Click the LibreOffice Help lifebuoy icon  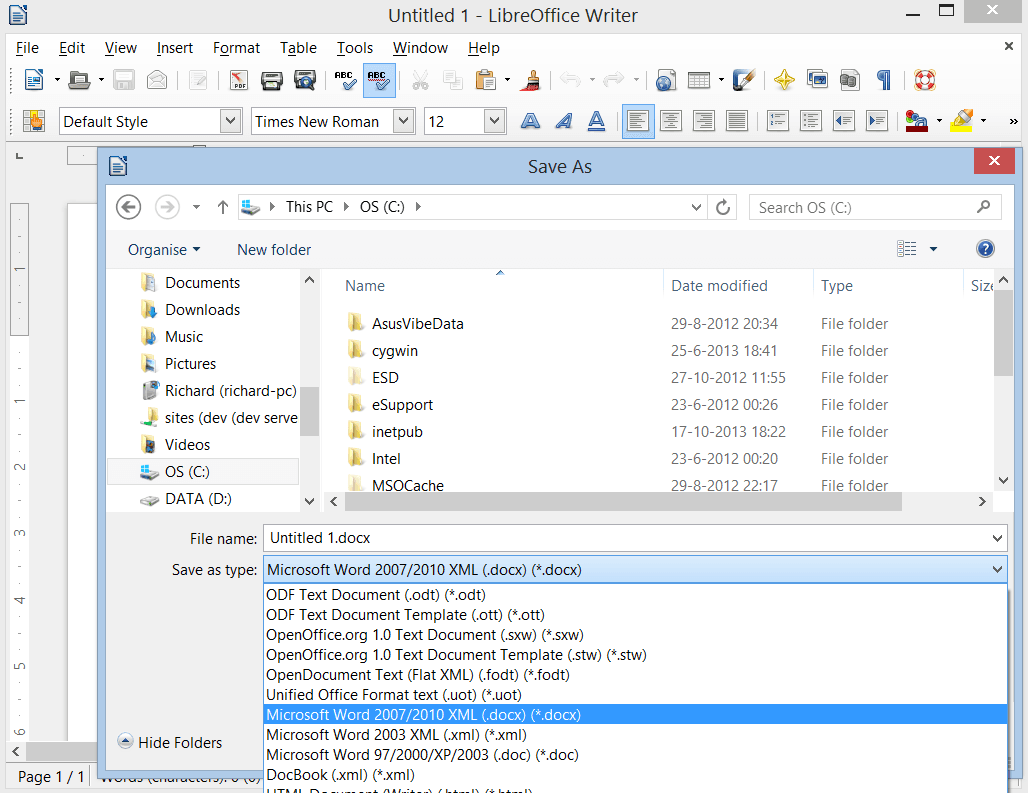tap(923, 80)
